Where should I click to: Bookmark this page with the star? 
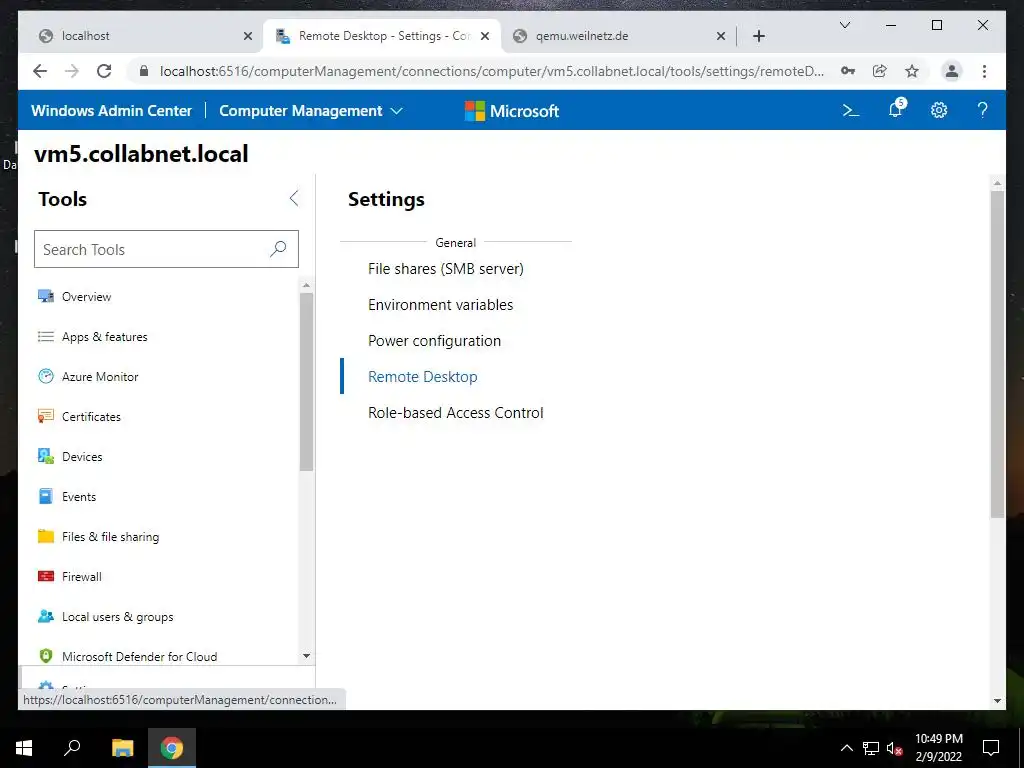click(x=912, y=71)
